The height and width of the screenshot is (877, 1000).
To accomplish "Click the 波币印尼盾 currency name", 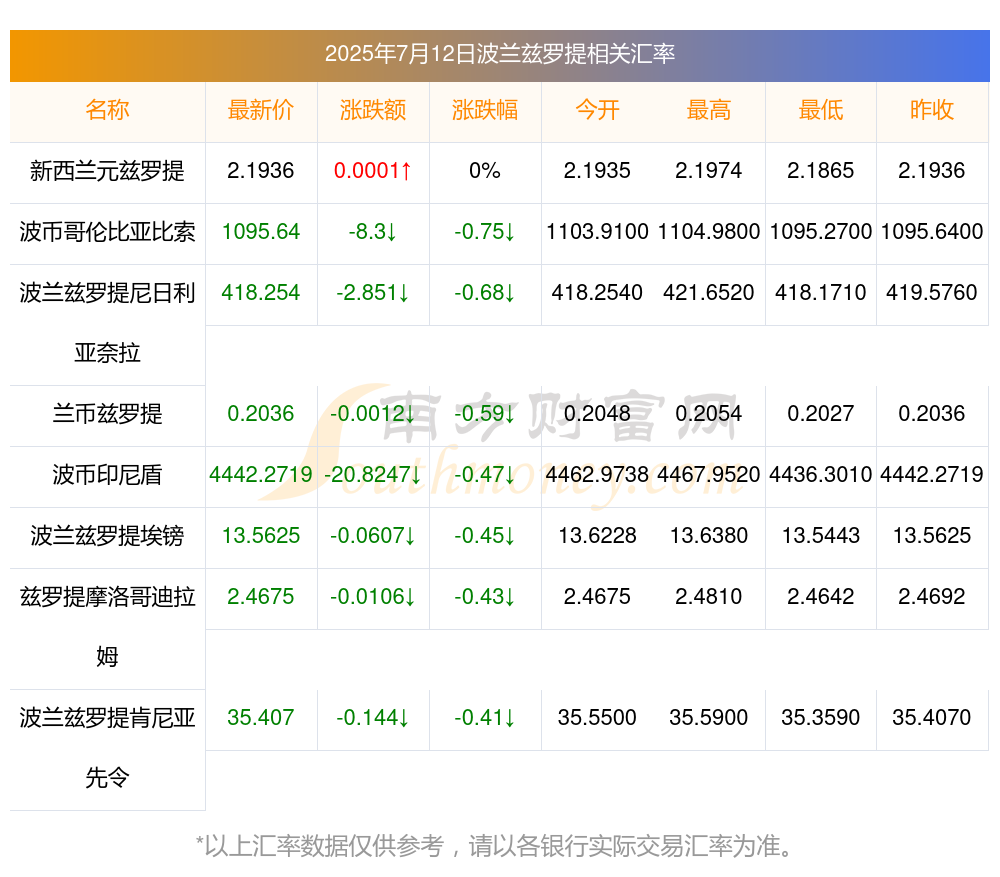I will point(107,475).
